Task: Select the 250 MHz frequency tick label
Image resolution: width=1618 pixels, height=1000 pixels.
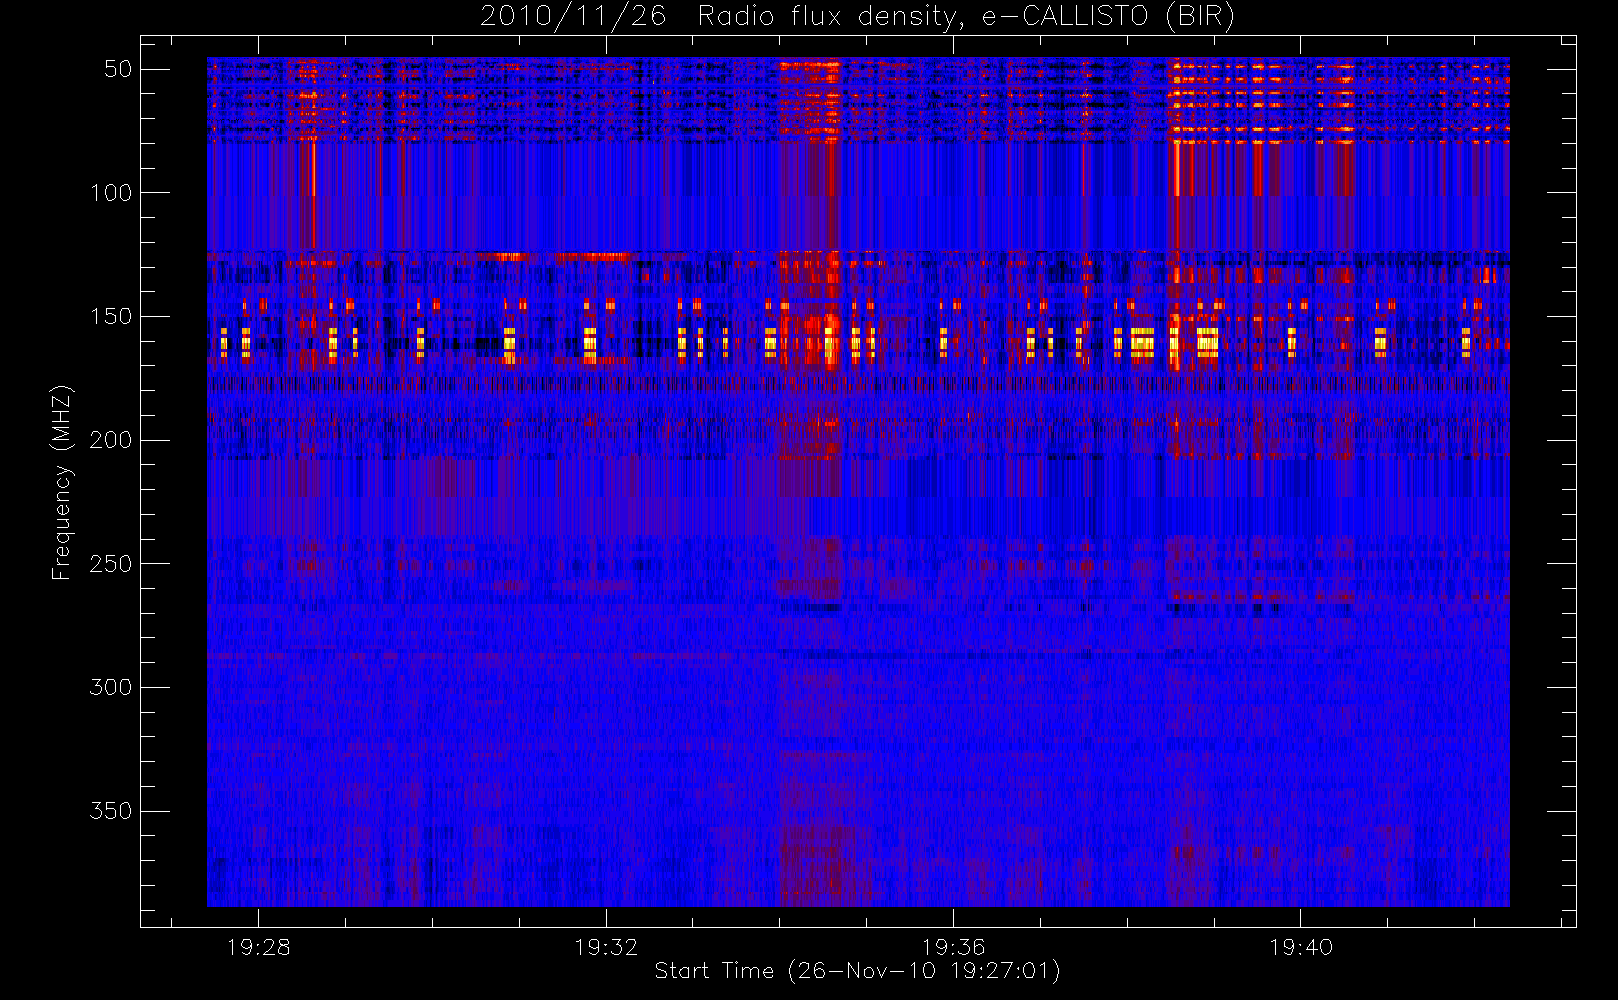Action: pyautogui.click(x=111, y=564)
